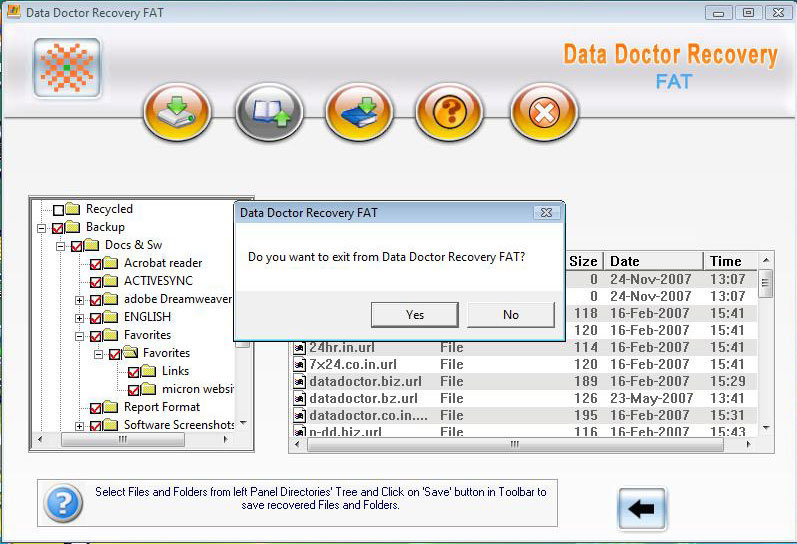This screenshot has width=797, height=544.
Task: Select the micron website tree label
Action: (x=198, y=389)
